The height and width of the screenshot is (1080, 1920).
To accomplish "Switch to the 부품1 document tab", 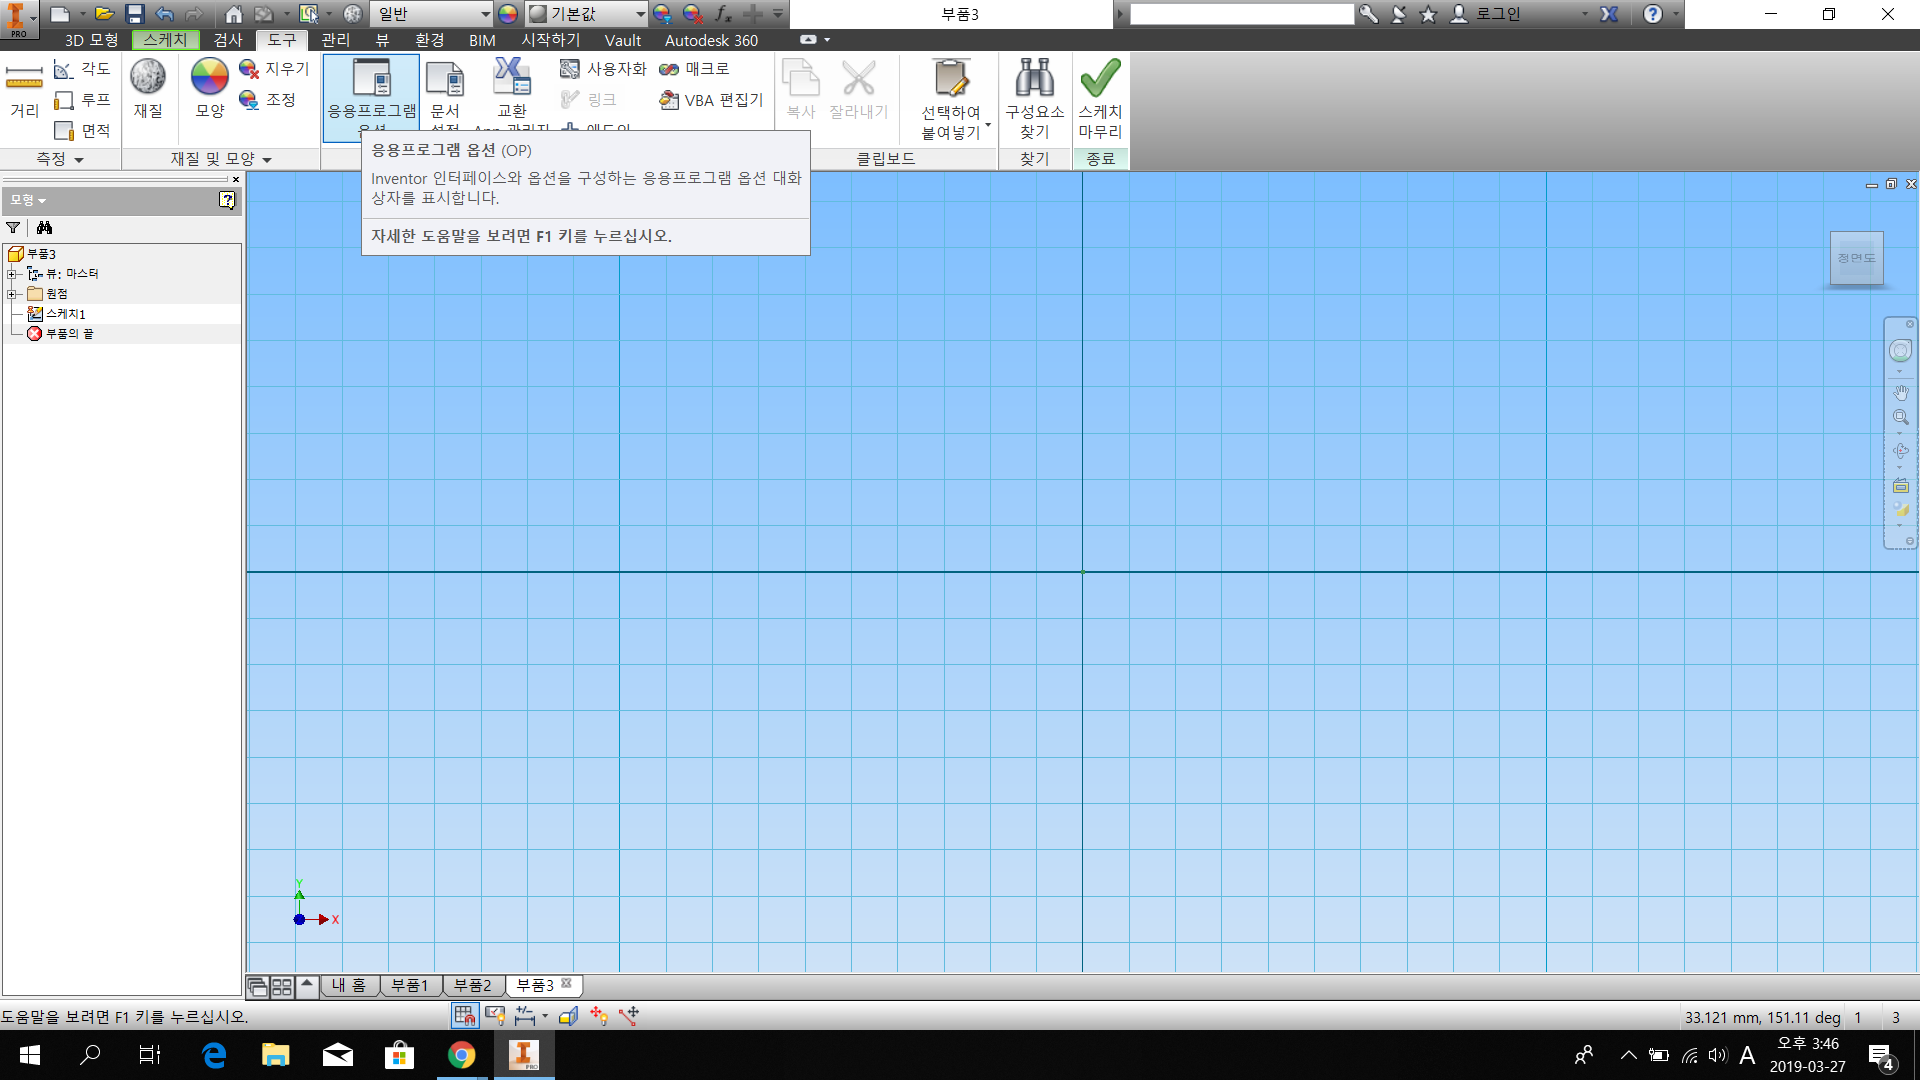I will pos(409,986).
